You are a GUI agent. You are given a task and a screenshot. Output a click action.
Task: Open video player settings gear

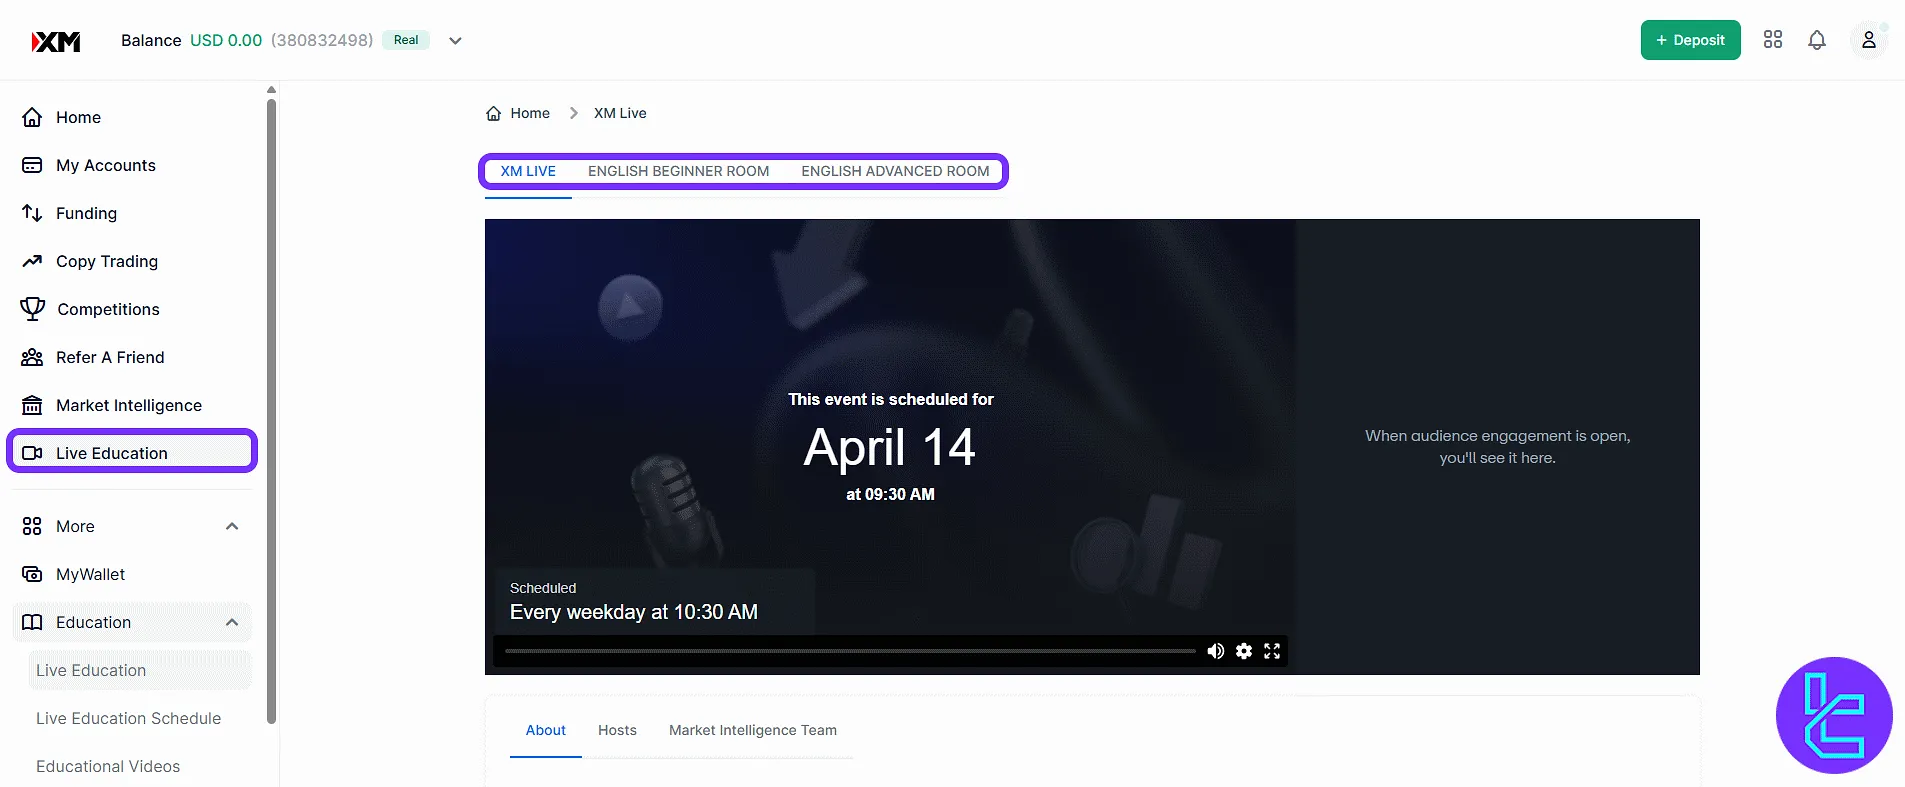(1244, 651)
